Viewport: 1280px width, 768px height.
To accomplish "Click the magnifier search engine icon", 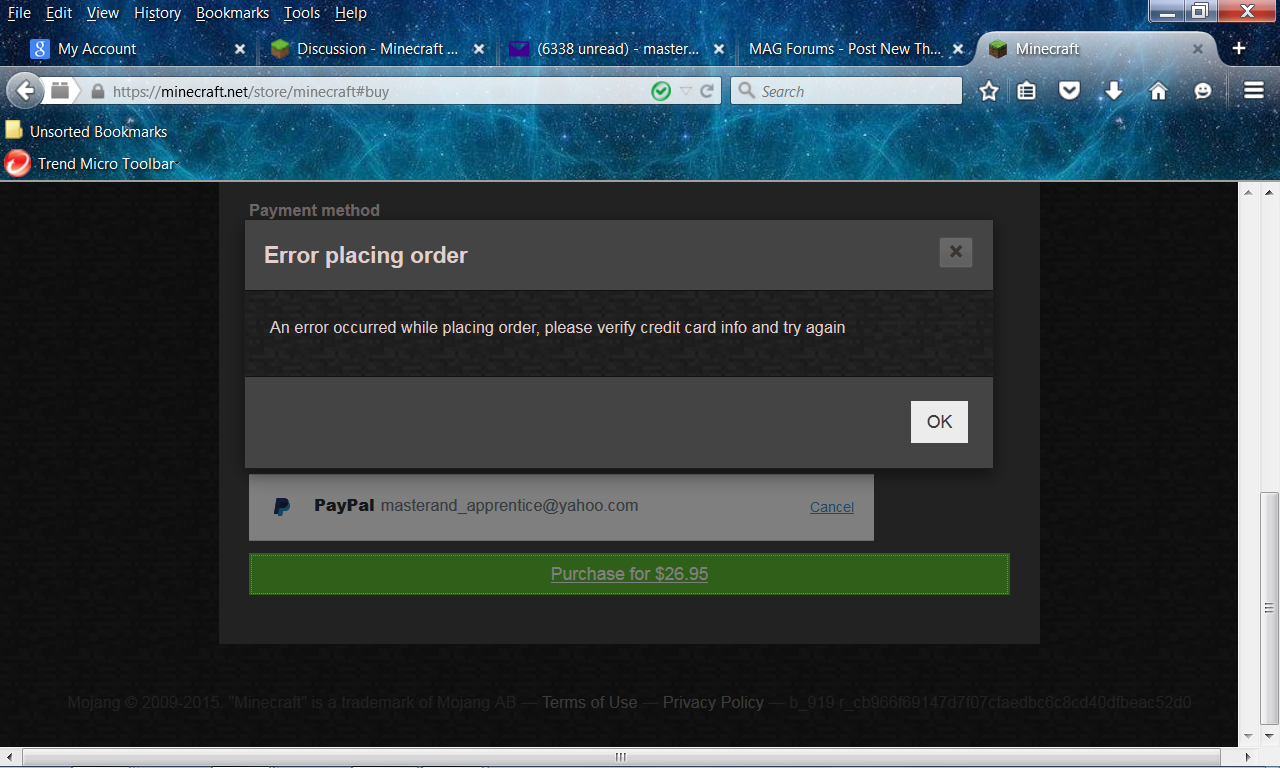I will pyautogui.click(x=746, y=91).
